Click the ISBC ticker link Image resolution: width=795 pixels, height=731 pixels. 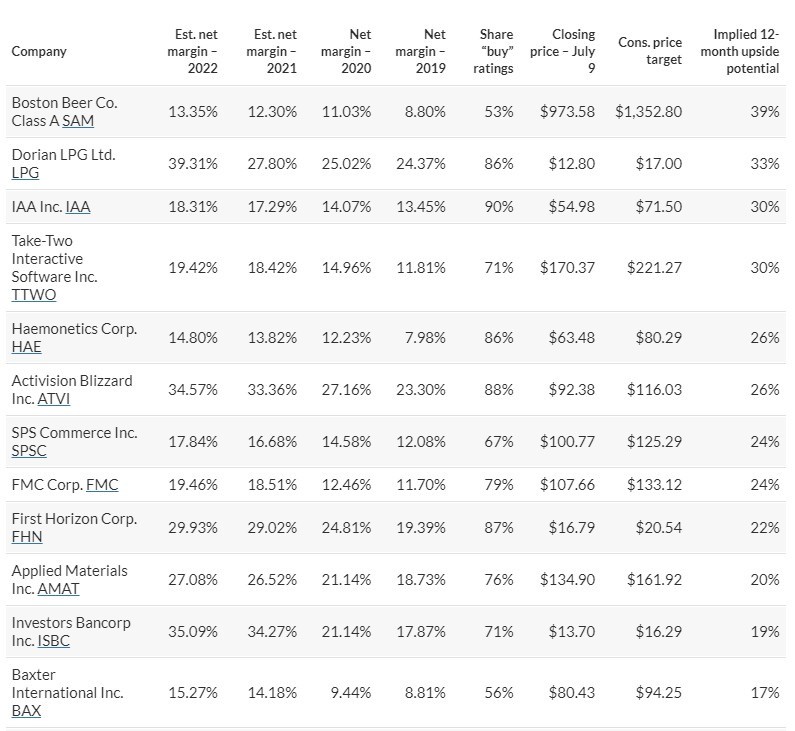[53, 641]
